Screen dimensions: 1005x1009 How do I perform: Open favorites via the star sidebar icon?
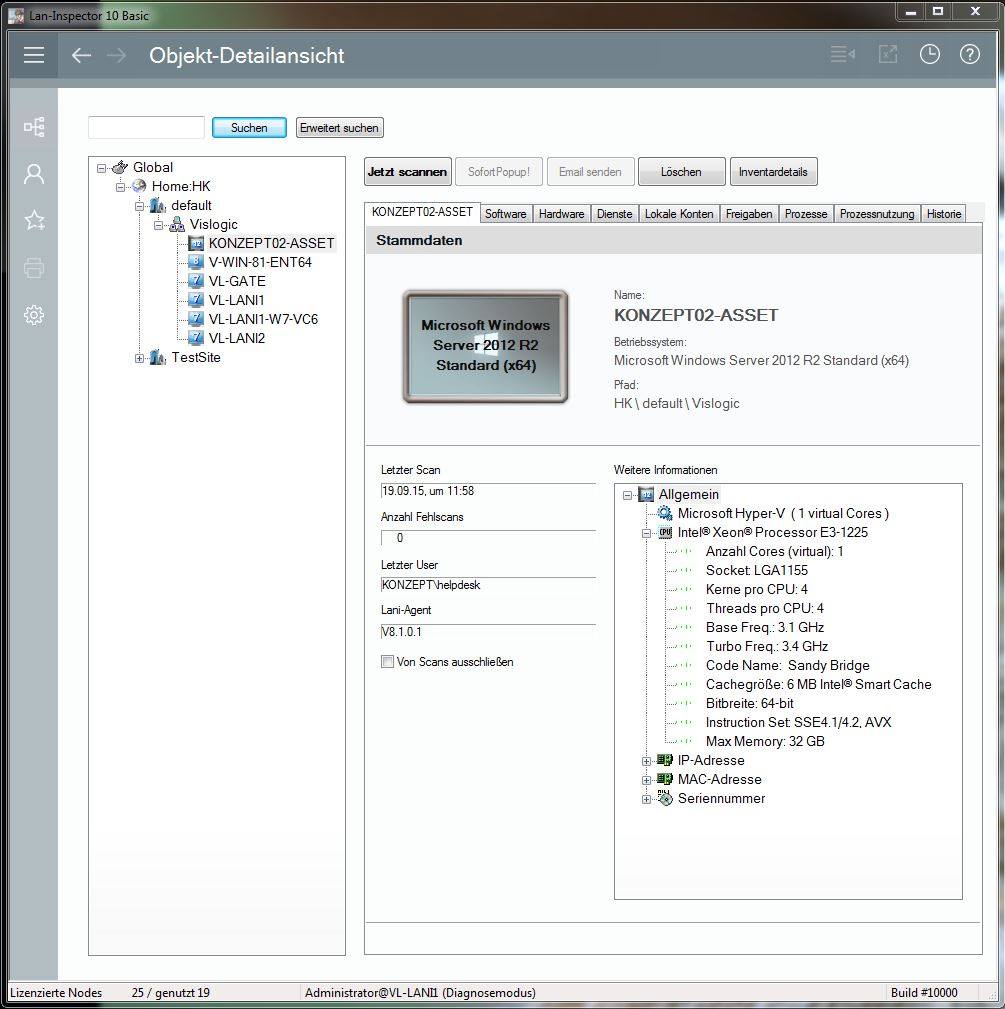pyautogui.click(x=33, y=220)
